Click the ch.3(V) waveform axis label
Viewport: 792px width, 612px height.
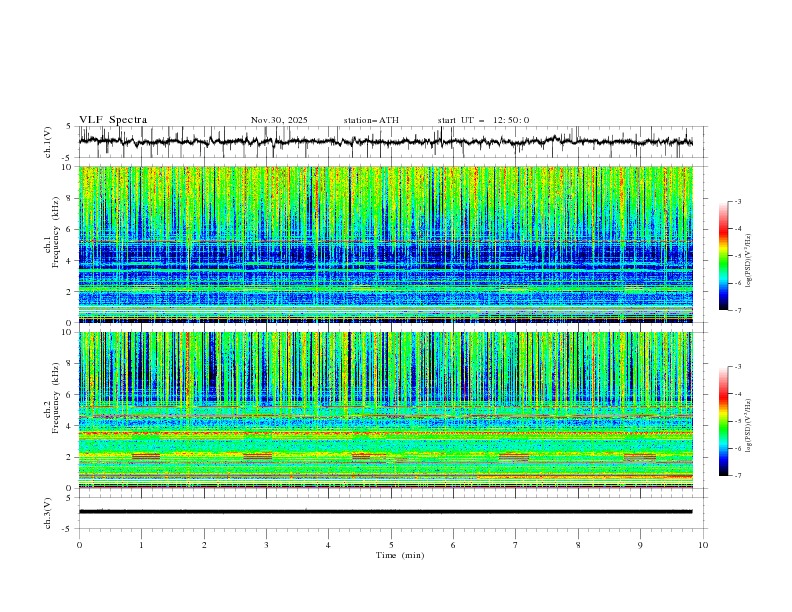[48, 511]
